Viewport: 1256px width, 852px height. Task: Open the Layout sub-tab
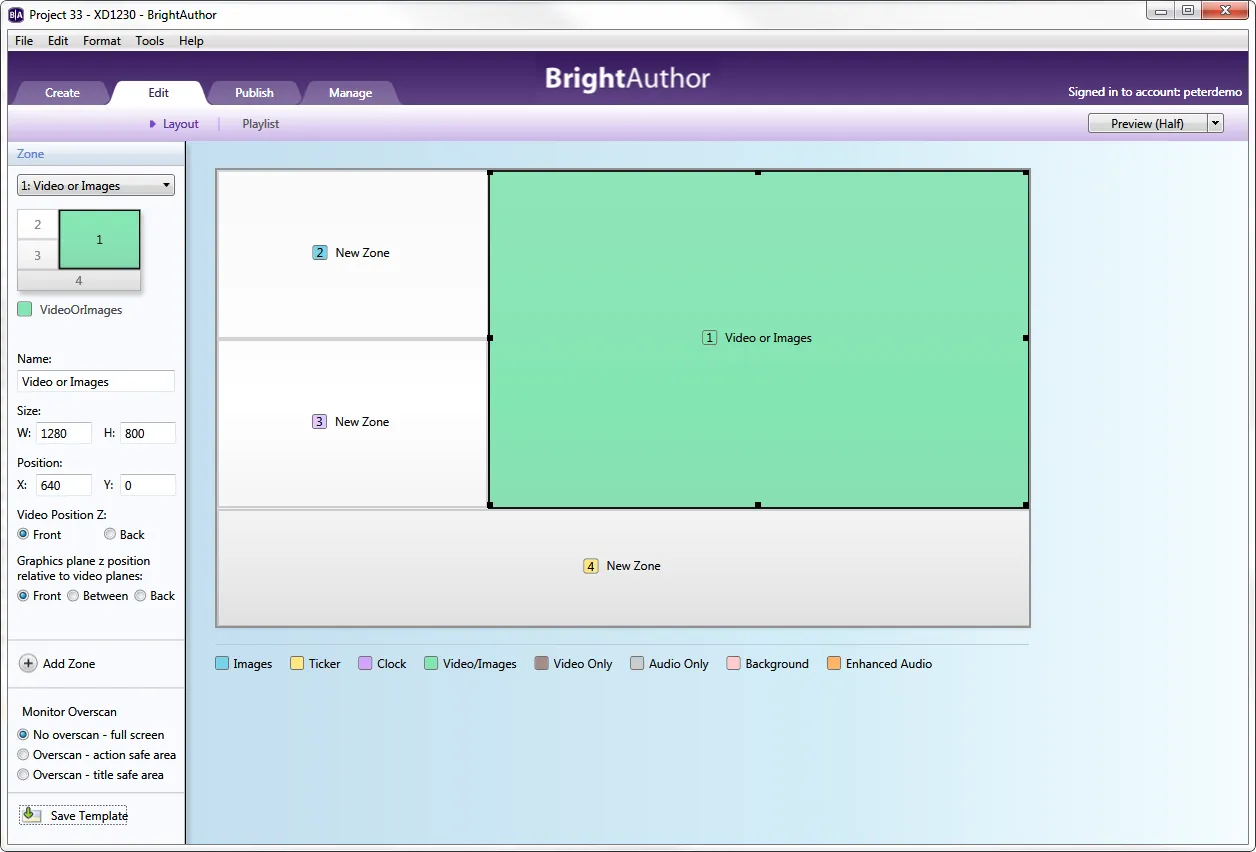pos(181,124)
